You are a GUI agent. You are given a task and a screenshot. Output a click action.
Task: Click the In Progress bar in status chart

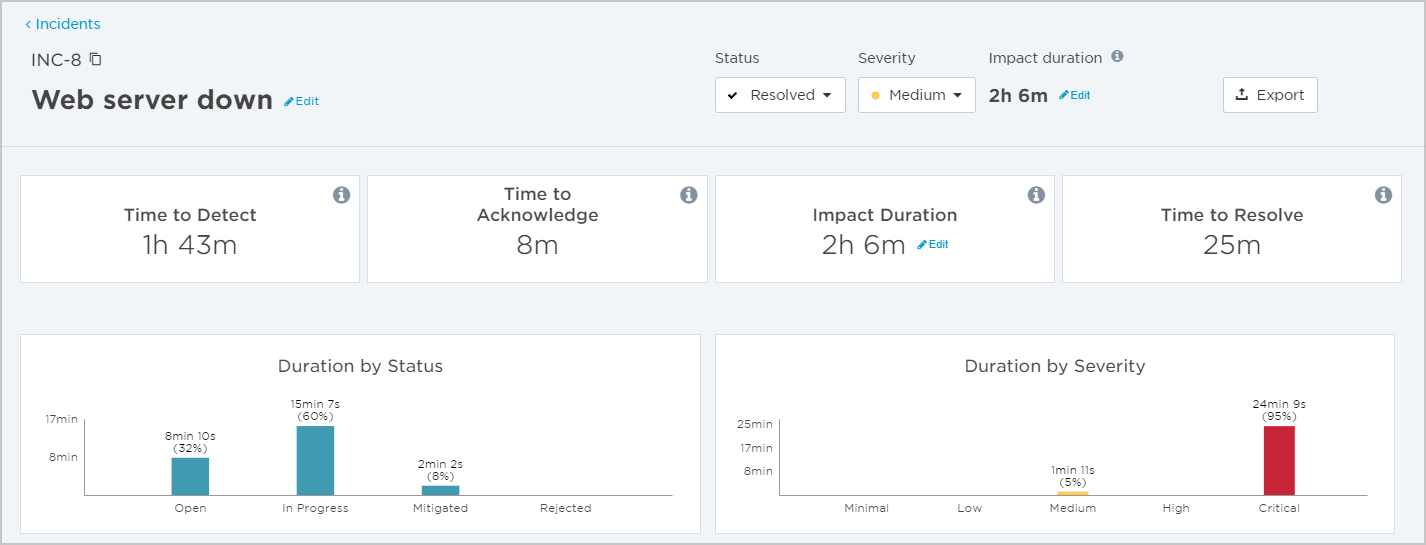pyautogui.click(x=315, y=460)
